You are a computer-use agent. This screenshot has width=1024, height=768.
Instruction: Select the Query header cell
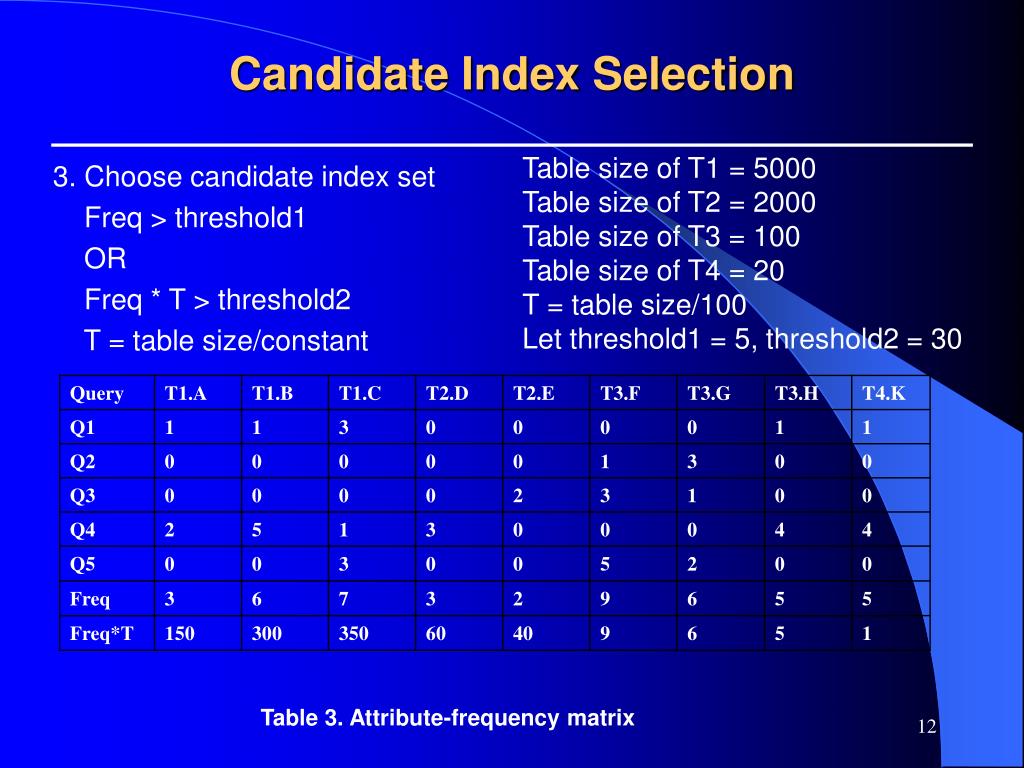pos(96,394)
